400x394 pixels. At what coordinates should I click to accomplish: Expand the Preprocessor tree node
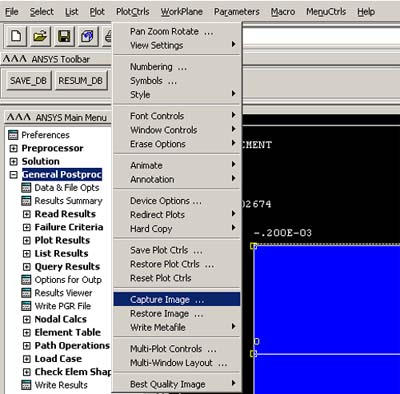[x=13, y=148]
